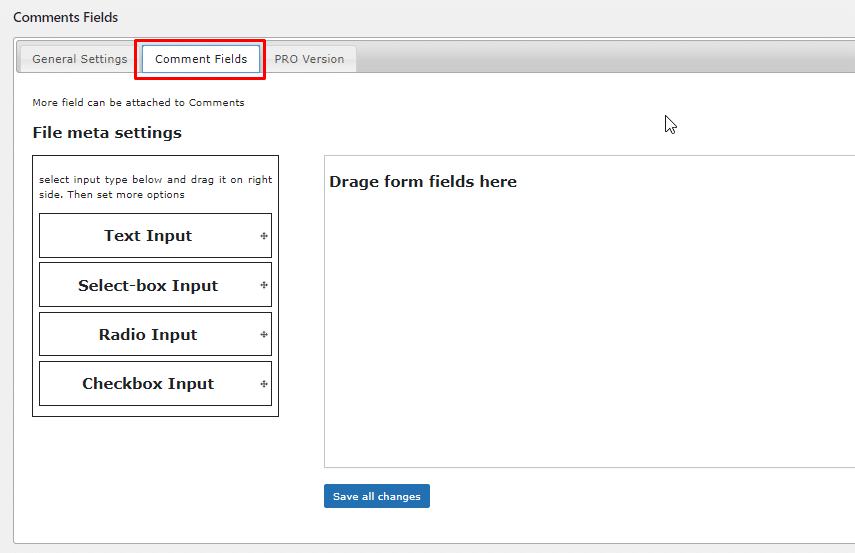Click empty tab bar area right of PRO Version
Image resolution: width=855 pixels, height=553 pixels.
point(600,59)
